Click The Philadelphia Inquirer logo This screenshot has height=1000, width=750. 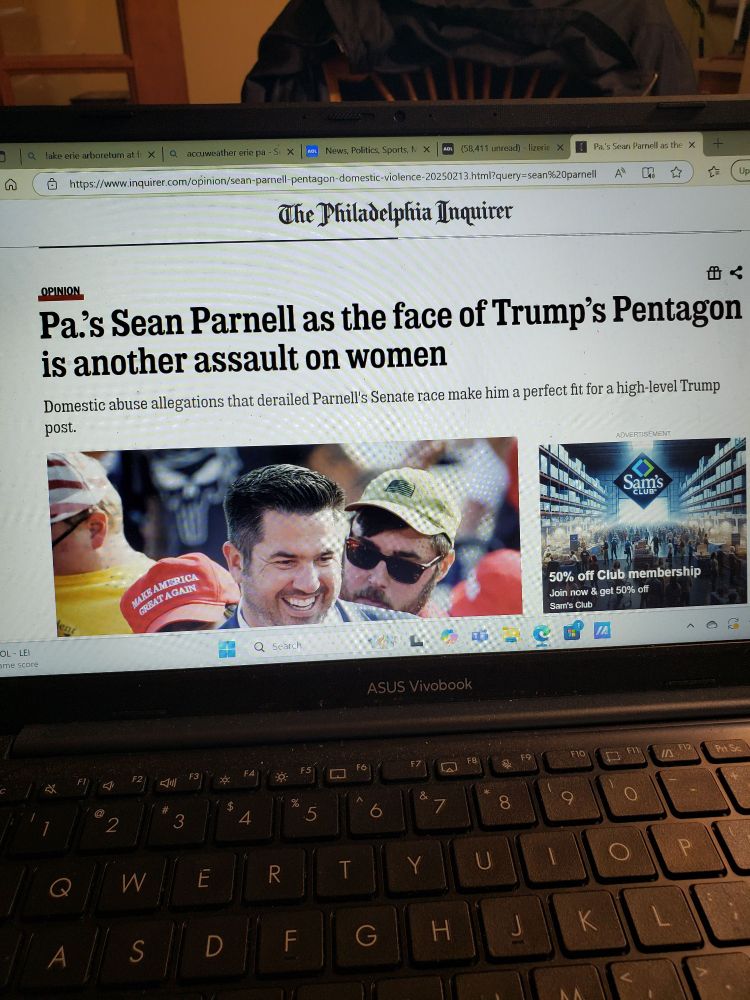(x=395, y=214)
